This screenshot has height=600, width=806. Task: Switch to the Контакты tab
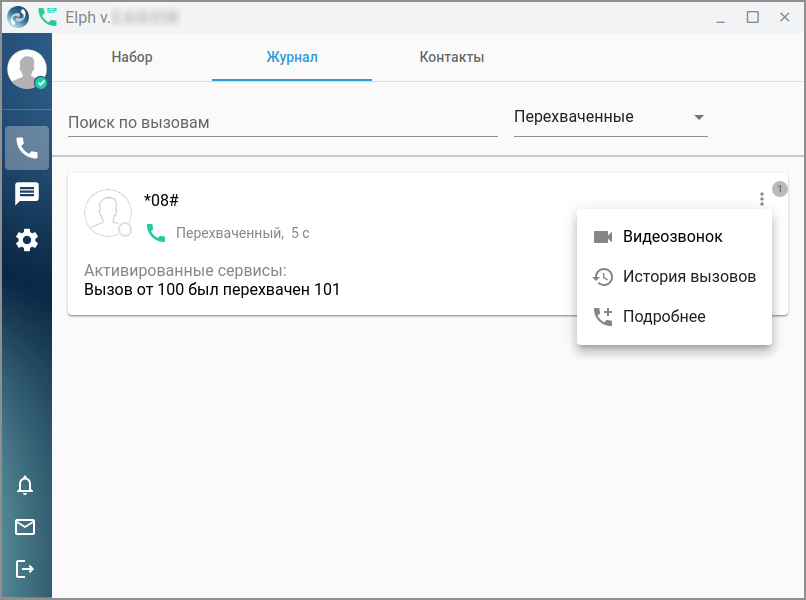tap(452, 57)
